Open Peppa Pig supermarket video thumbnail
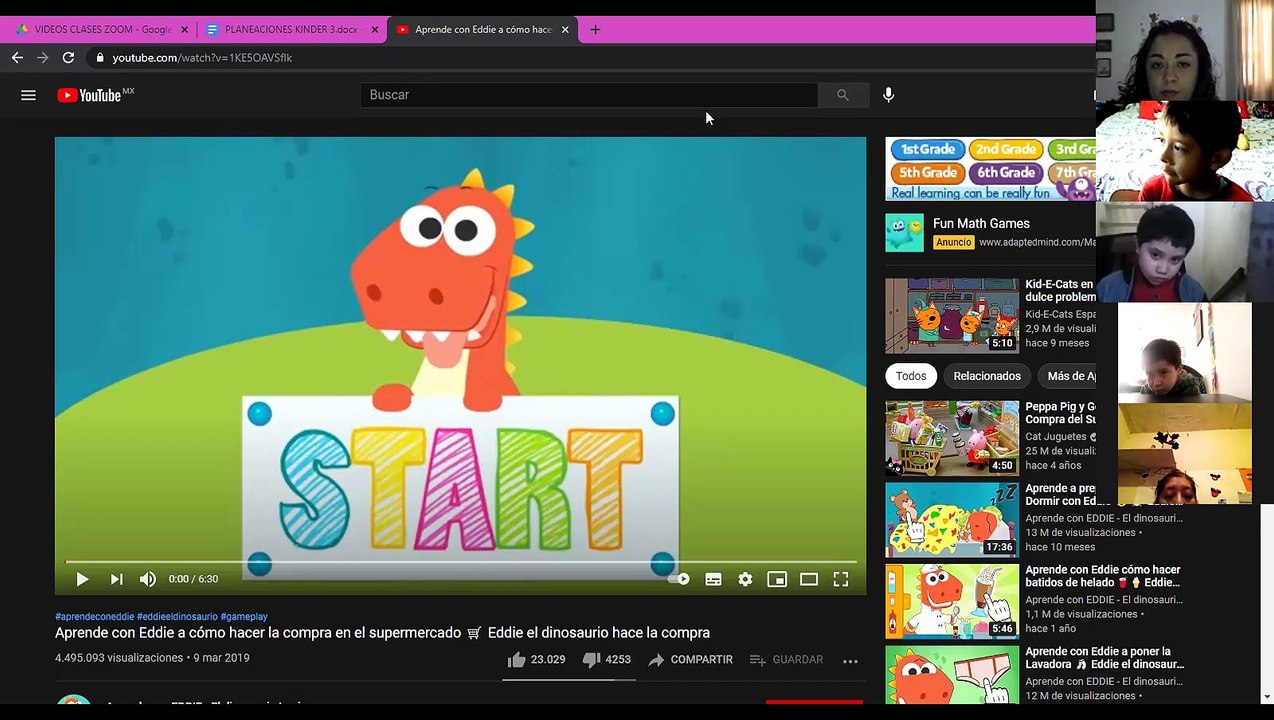This screenshot has height=720, width=1274. (x=952, y=438)
